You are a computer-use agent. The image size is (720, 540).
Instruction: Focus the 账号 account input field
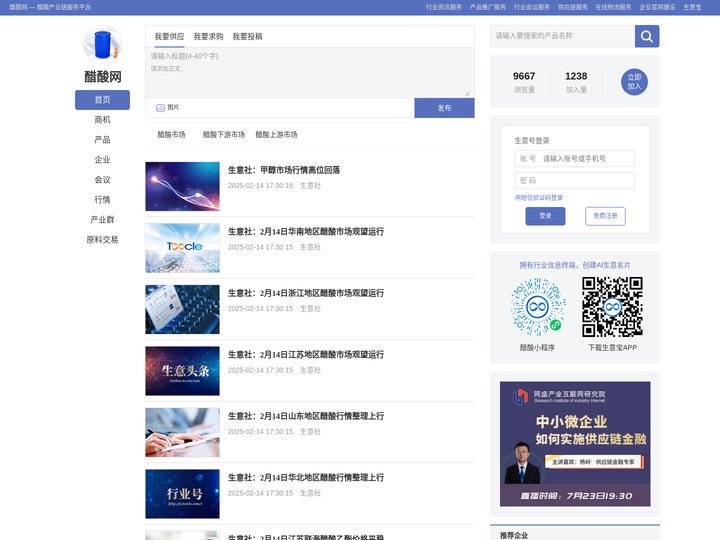[575, 158]
